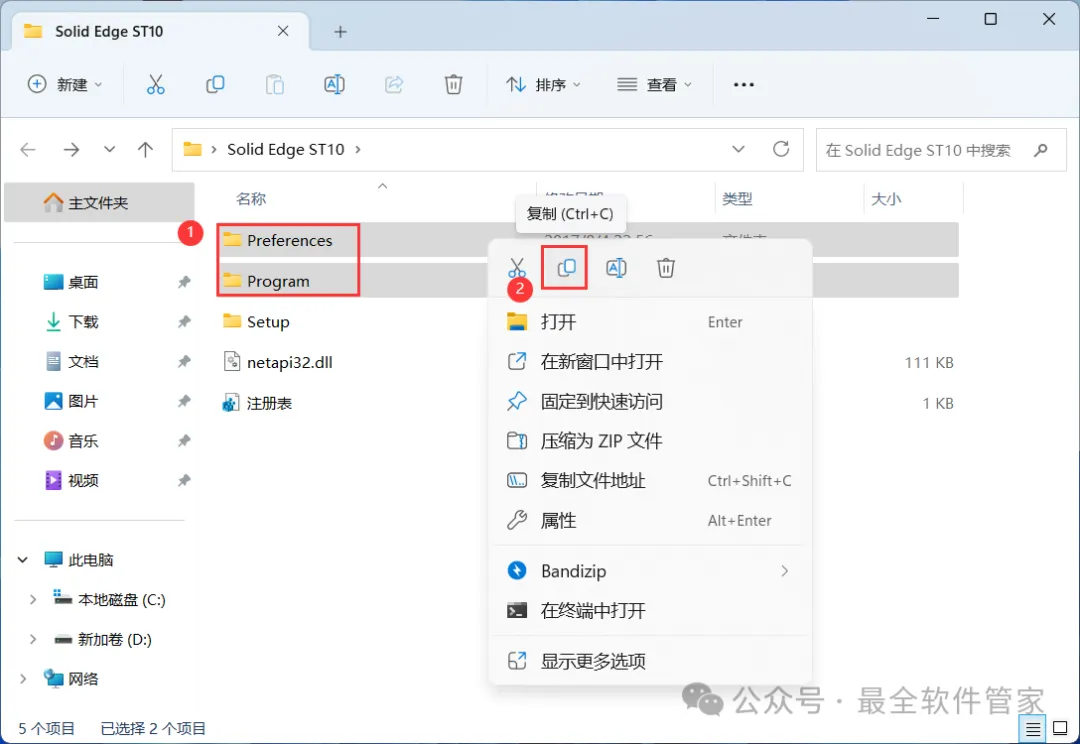
Task: Click the search magnifier icon
Action: pos(1041,149)
